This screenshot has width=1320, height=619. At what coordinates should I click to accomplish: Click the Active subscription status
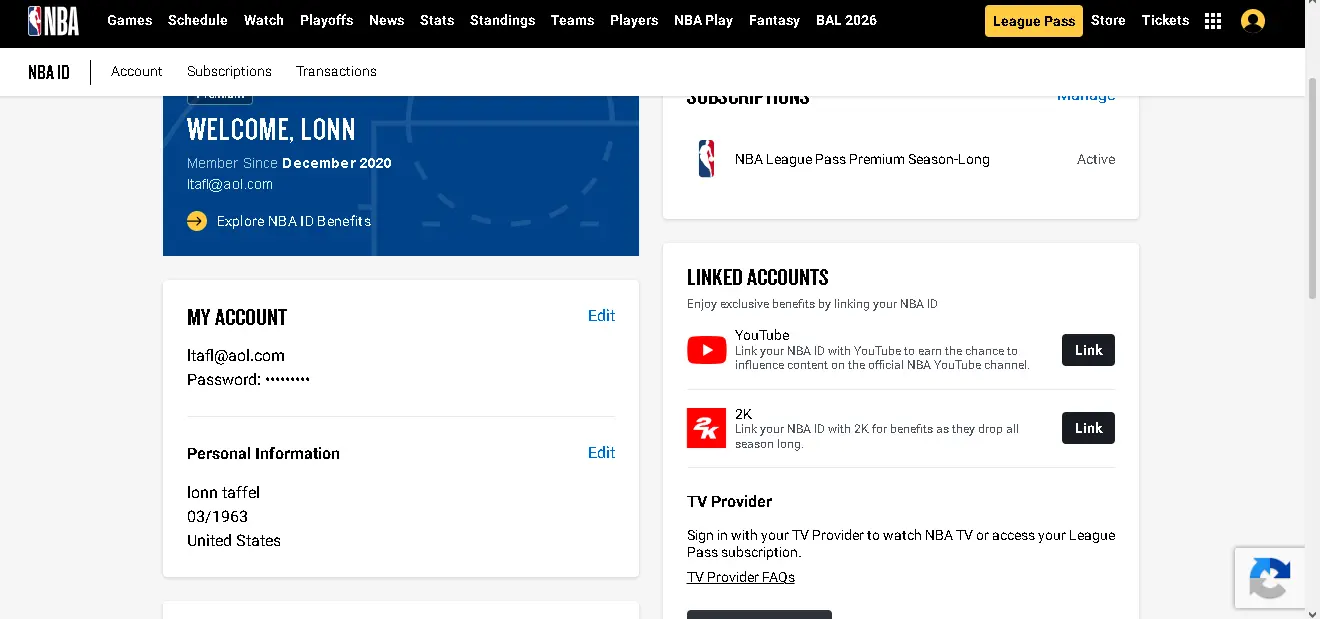1096,159
